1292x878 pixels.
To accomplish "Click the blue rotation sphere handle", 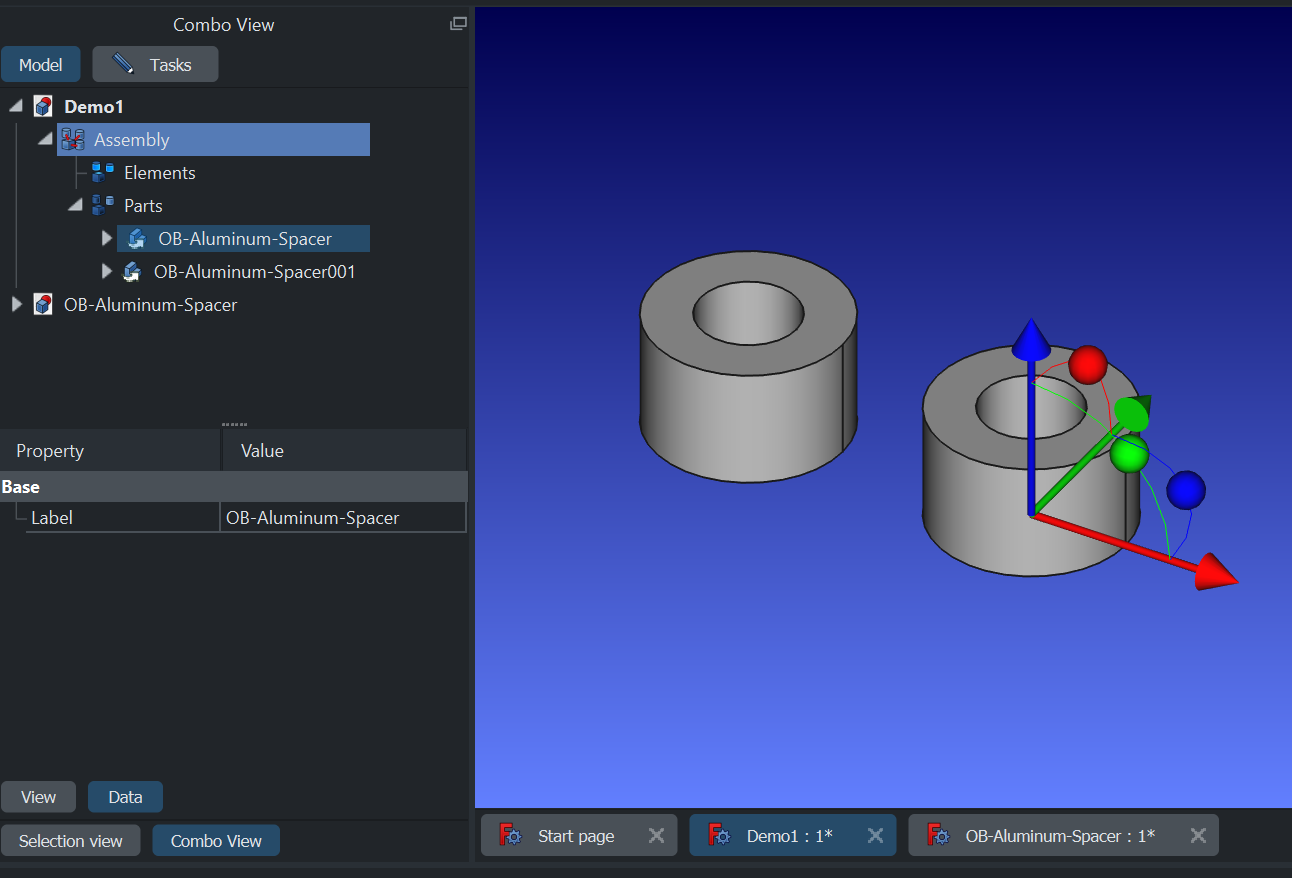I will (1186, 490).
